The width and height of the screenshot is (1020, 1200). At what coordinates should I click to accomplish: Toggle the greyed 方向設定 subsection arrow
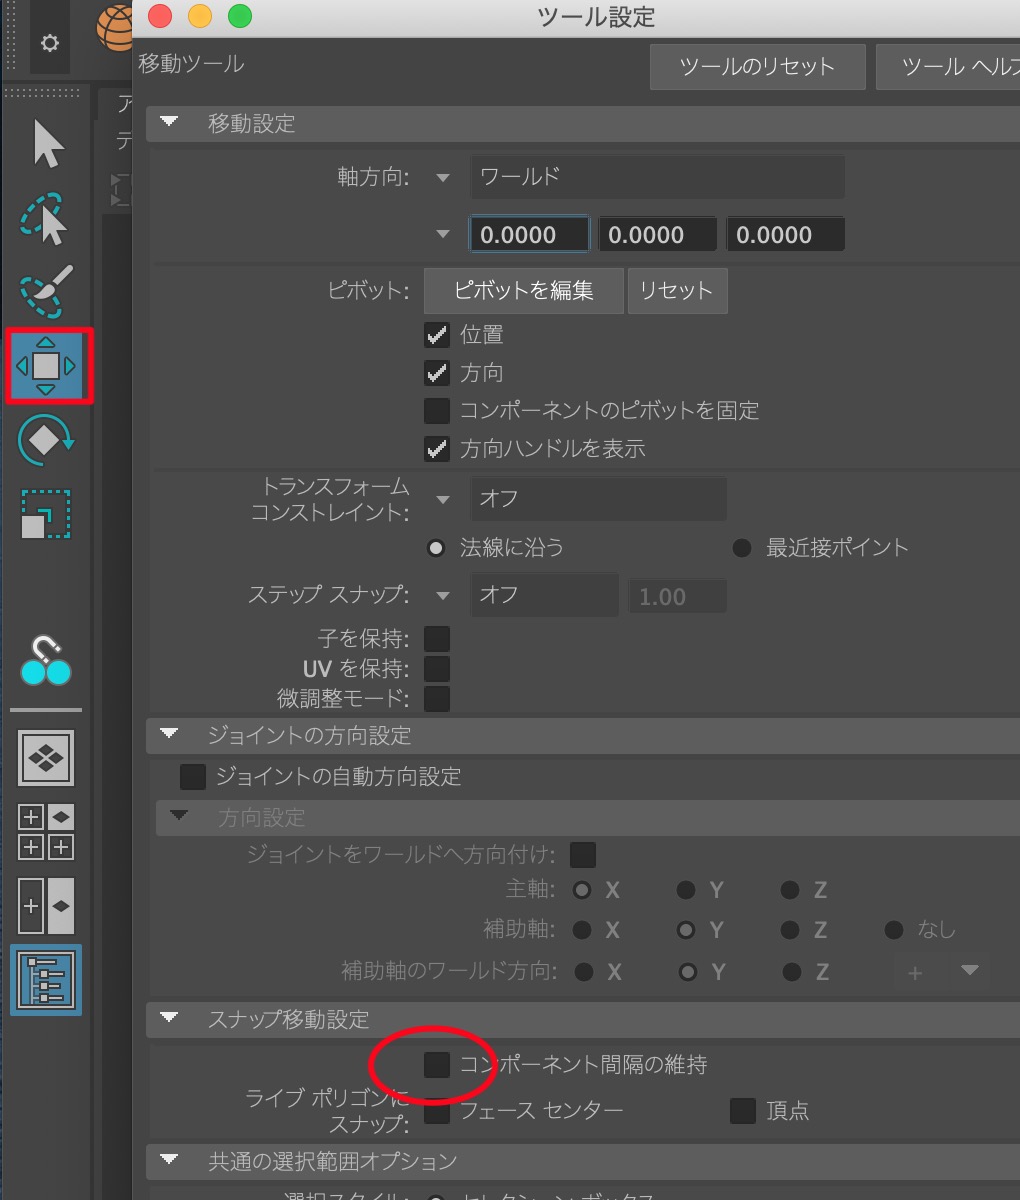click(x=179, y=816)
